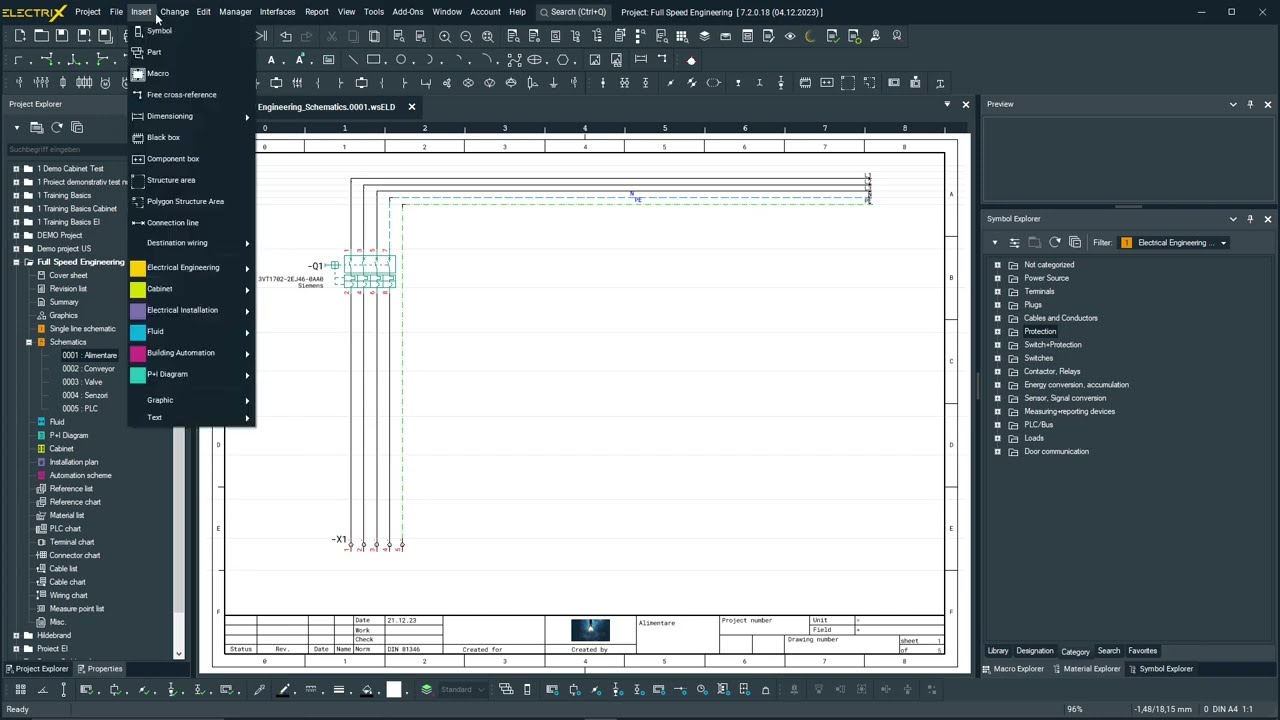
Task: Switch to the Favorites tab
Action: 1142,651
